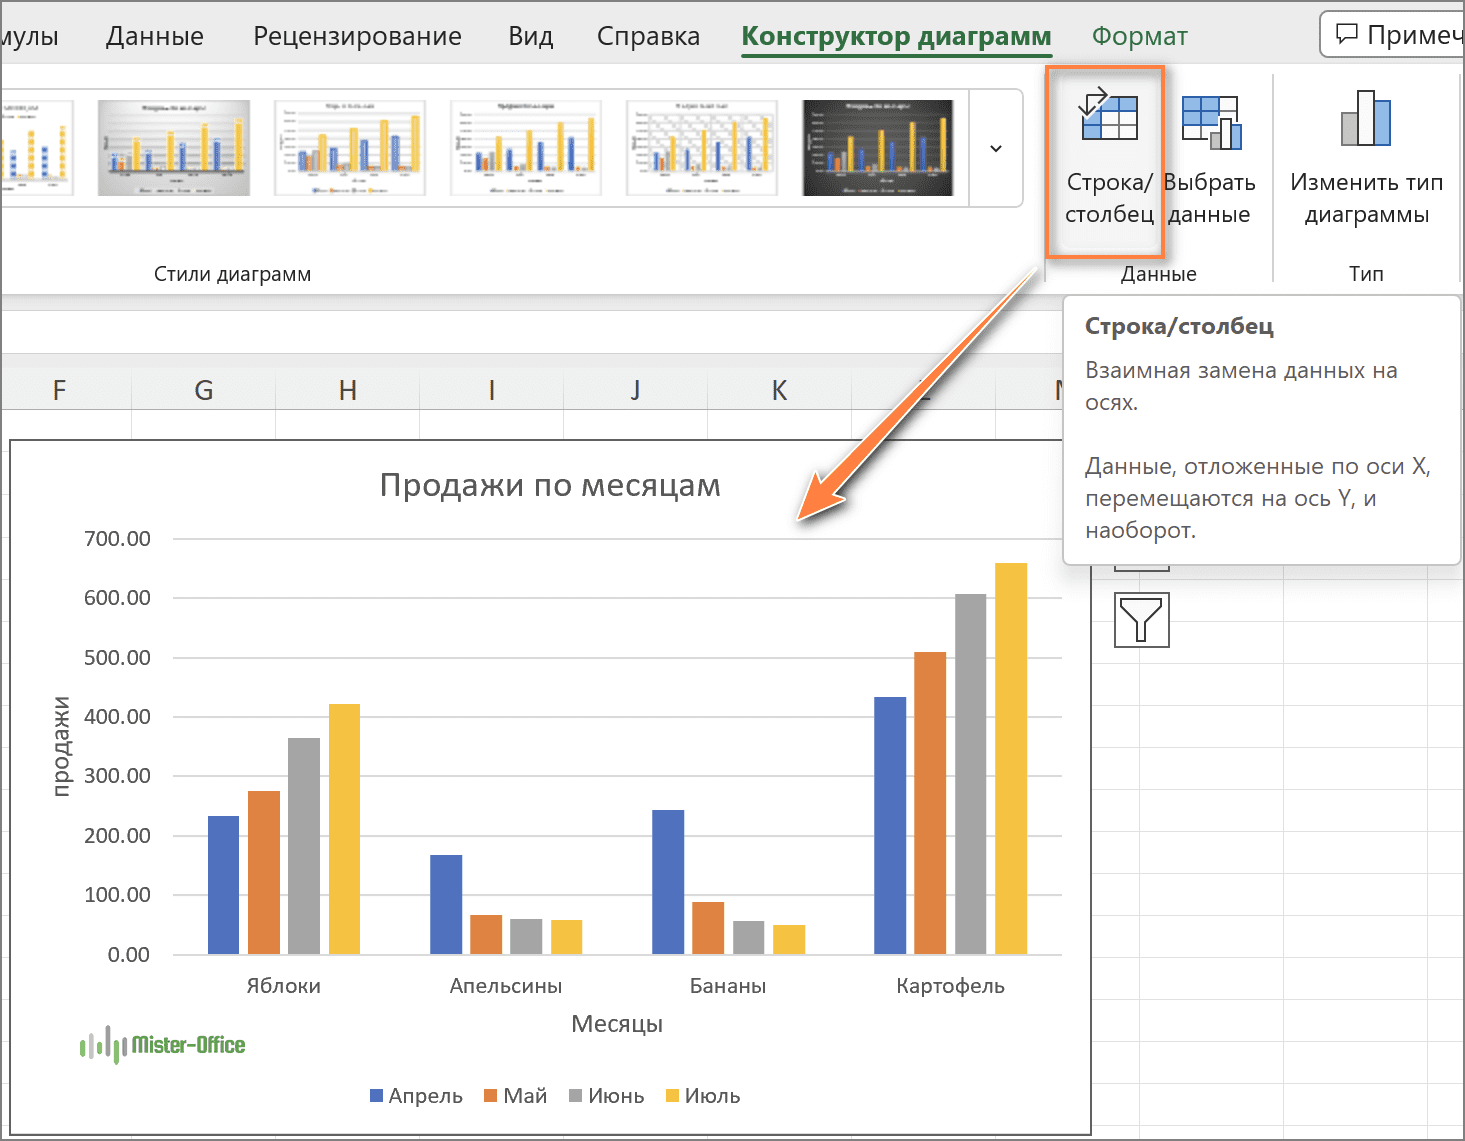Click the horizontal axis title Месяцы
This screenshot has width=1465, height=1141.
(x=617, y=1023)
